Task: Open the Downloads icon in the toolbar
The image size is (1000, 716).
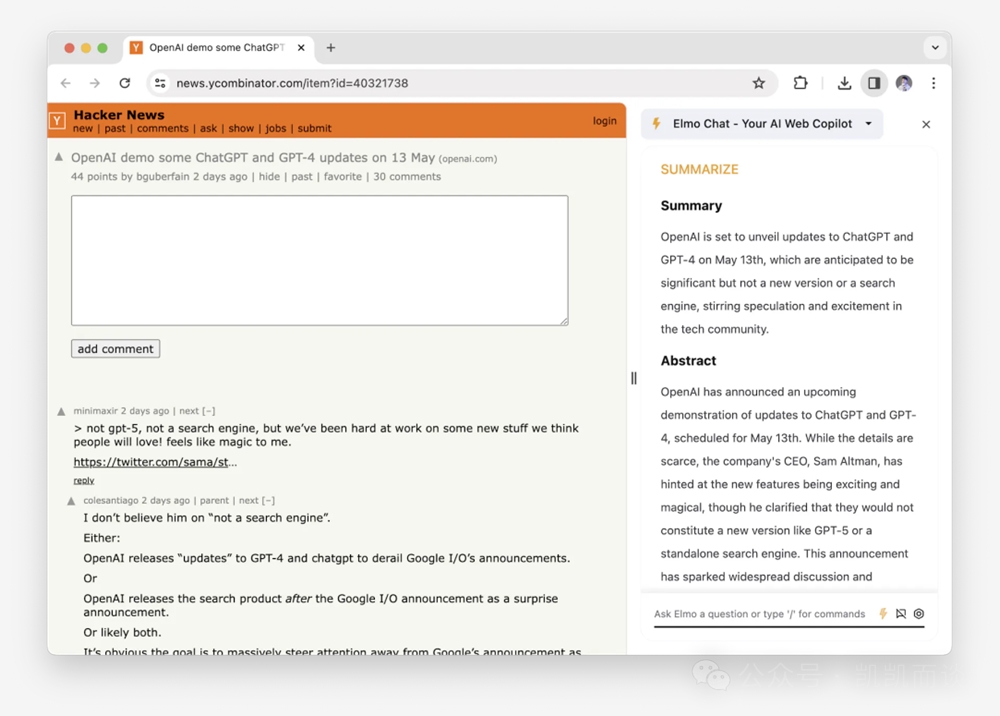Action: point(844,83)
